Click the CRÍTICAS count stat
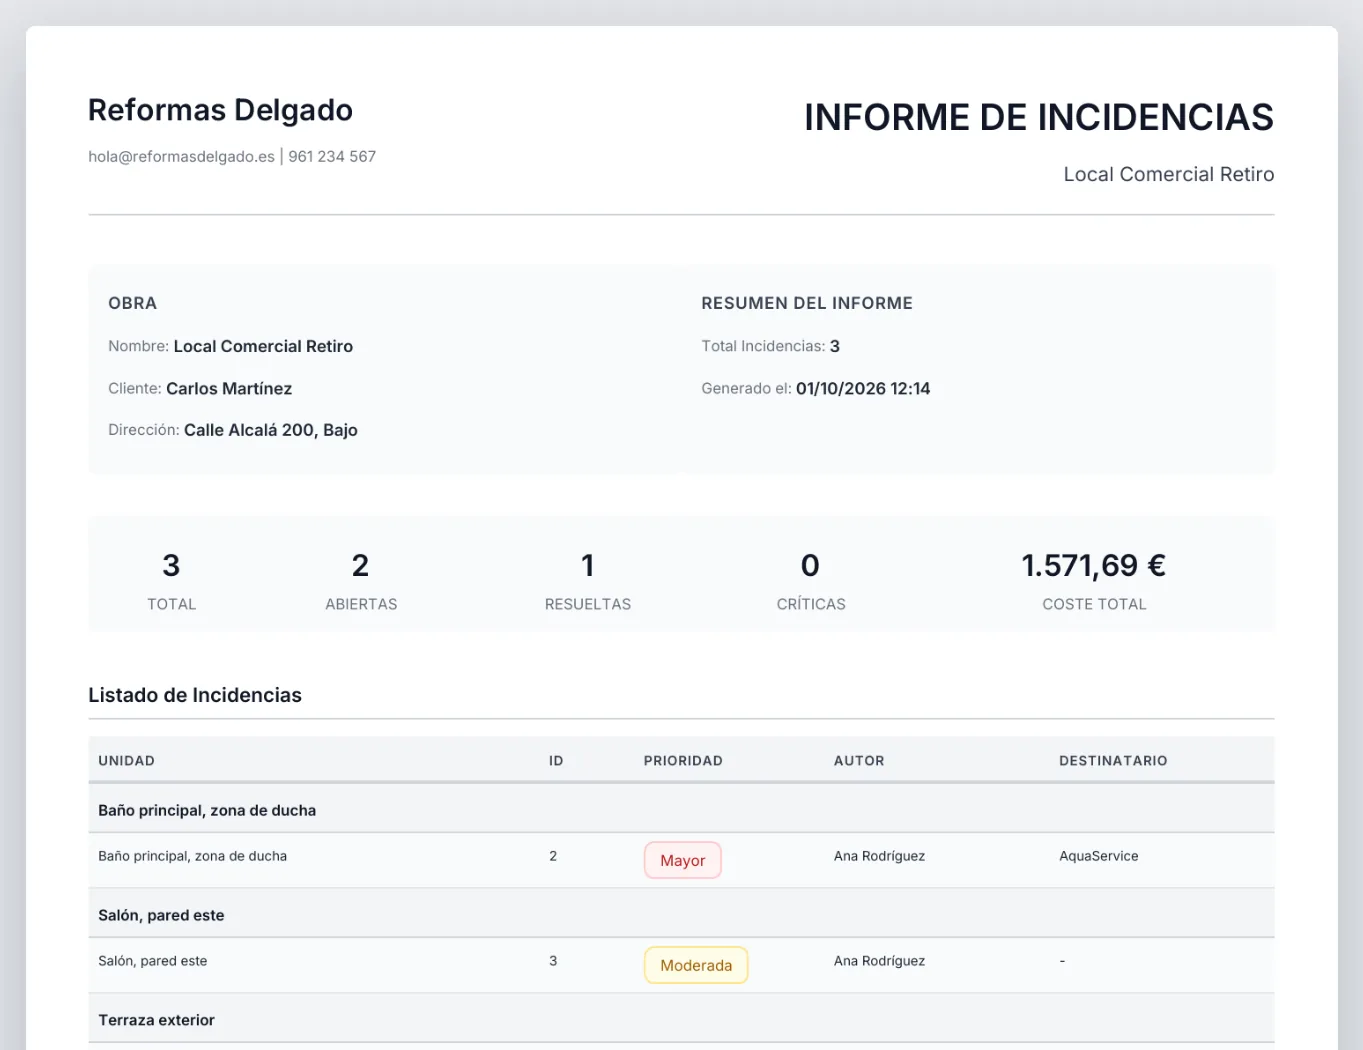 click(x=811, y=580)
